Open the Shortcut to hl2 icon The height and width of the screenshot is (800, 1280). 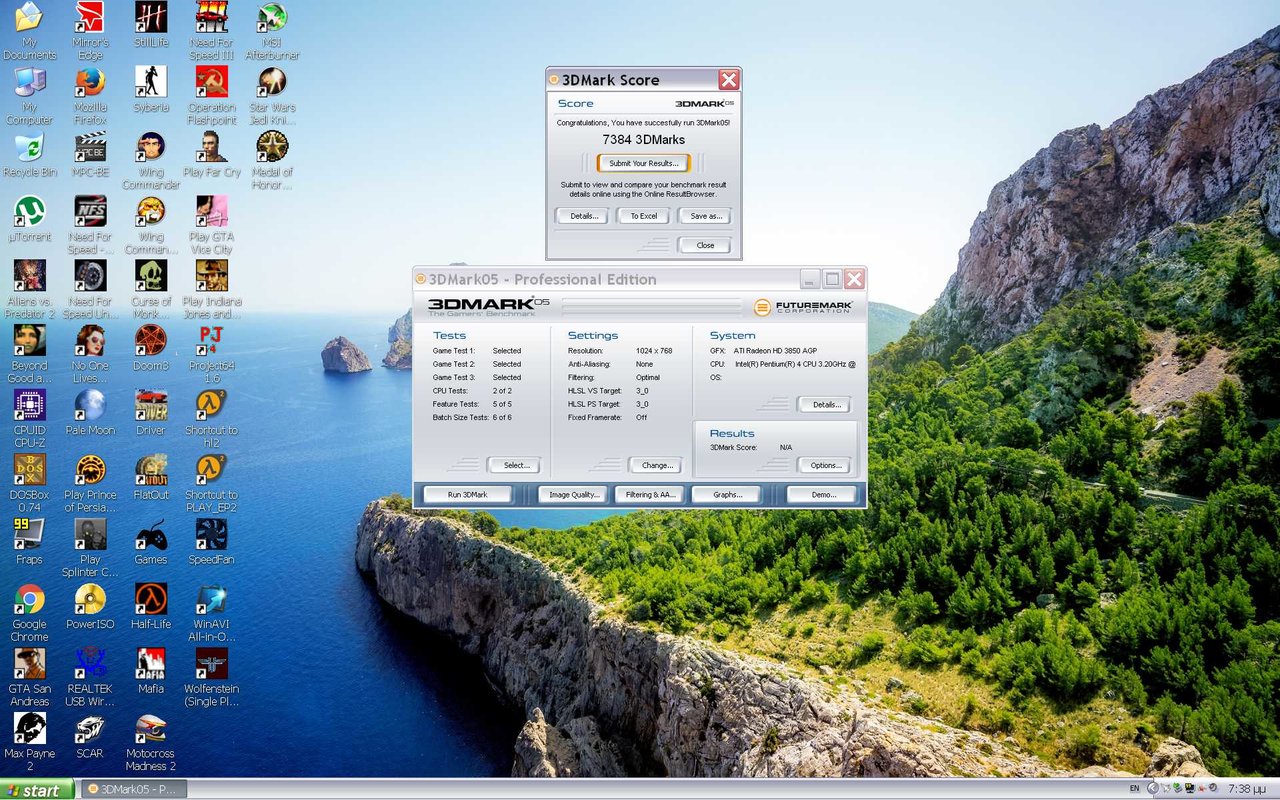pos(212,418)
